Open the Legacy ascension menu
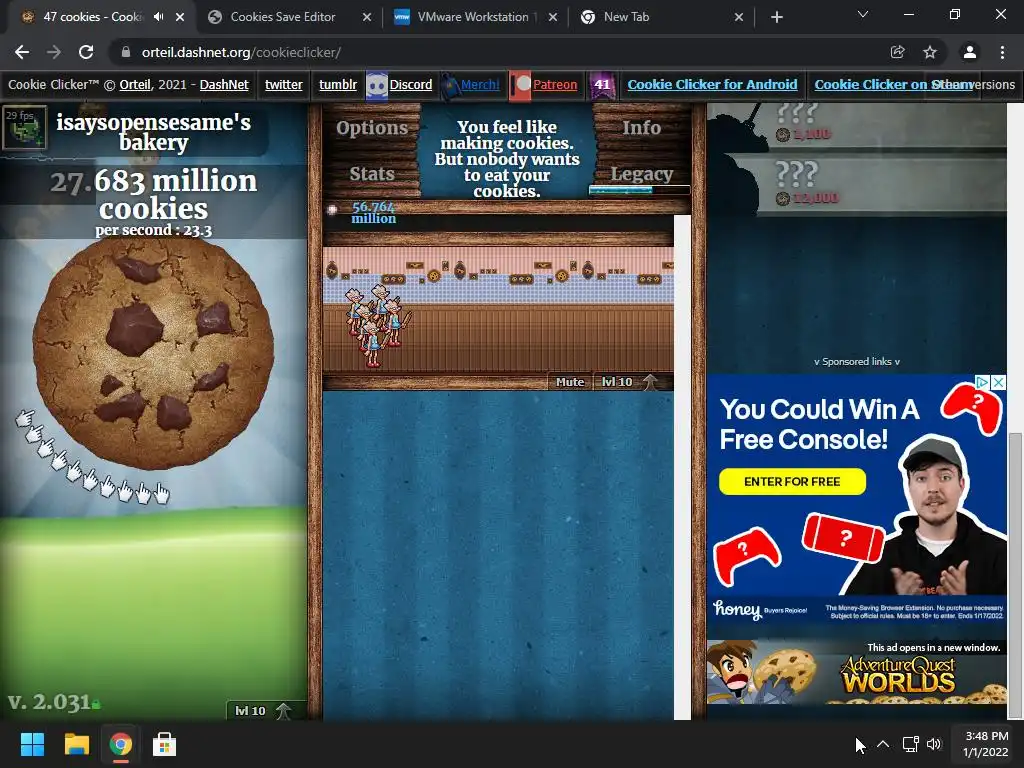Screen dimensions: 1024x768 pos(641,174)
